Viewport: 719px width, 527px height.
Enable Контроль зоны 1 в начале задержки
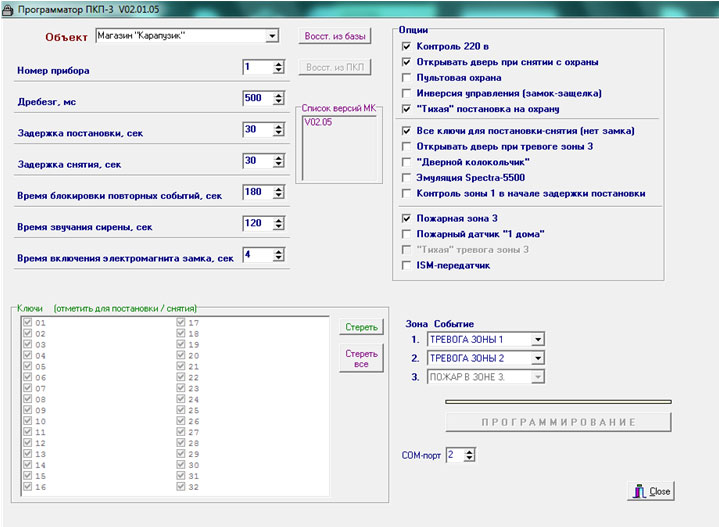406,194
